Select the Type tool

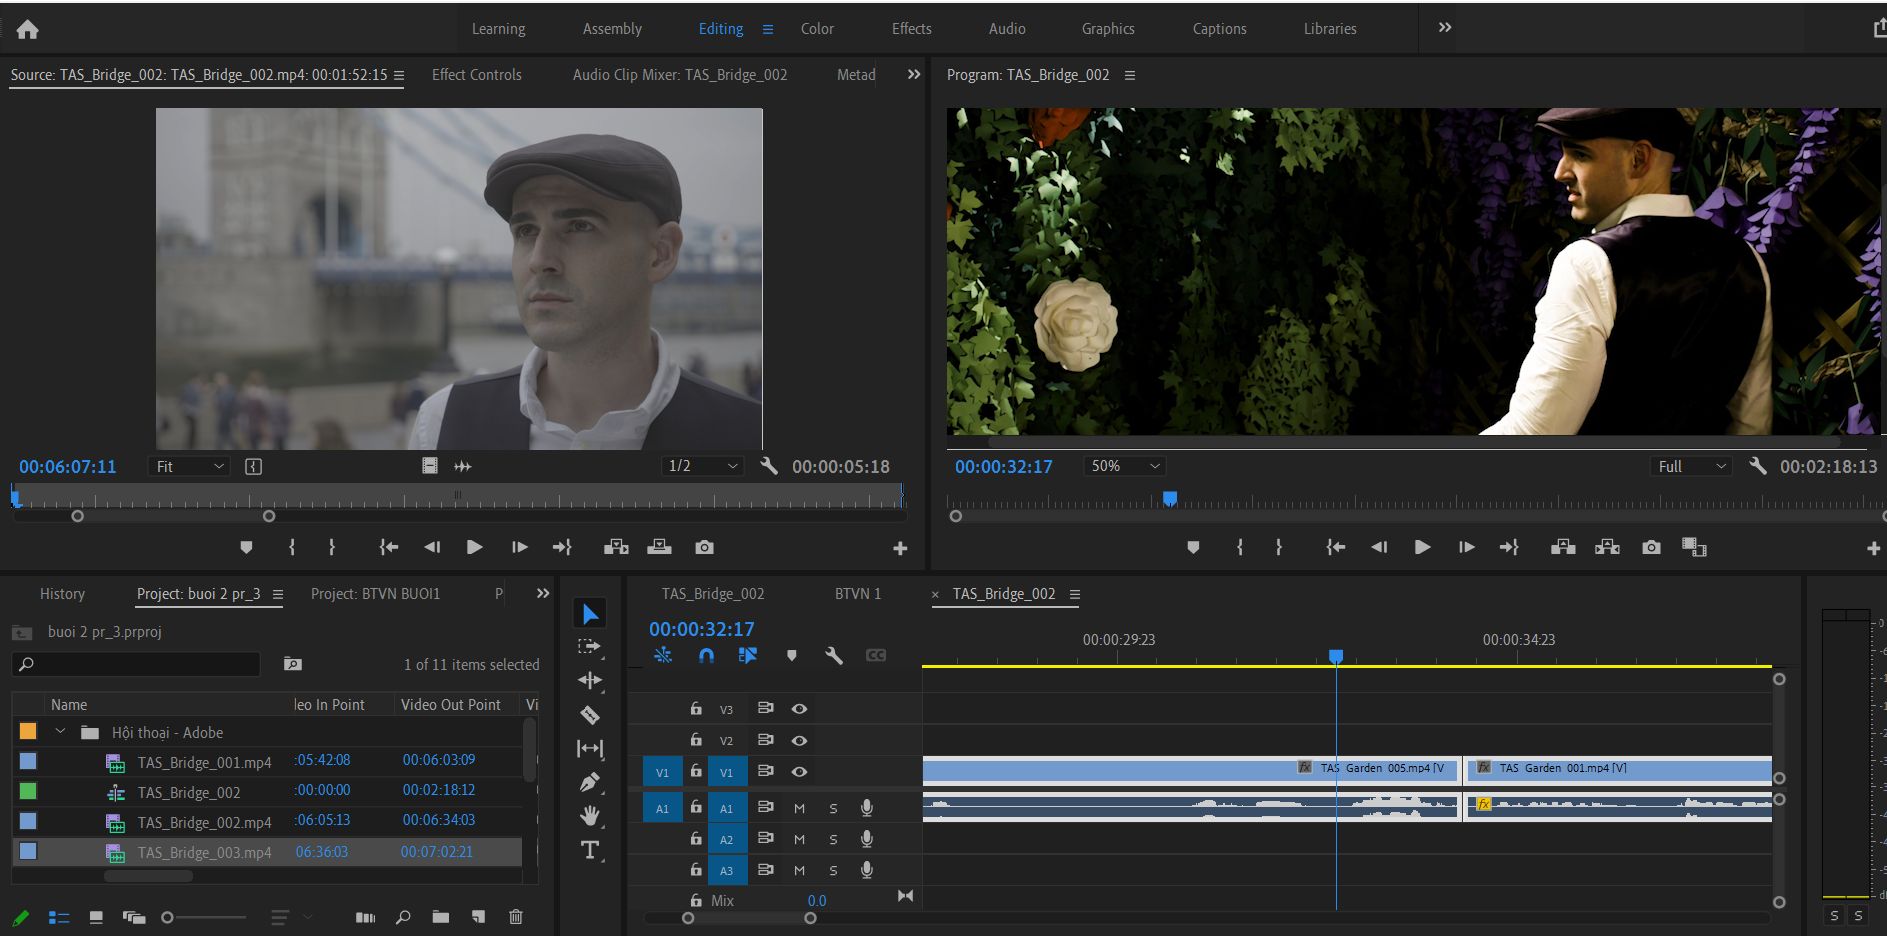(x=590, y=851)
